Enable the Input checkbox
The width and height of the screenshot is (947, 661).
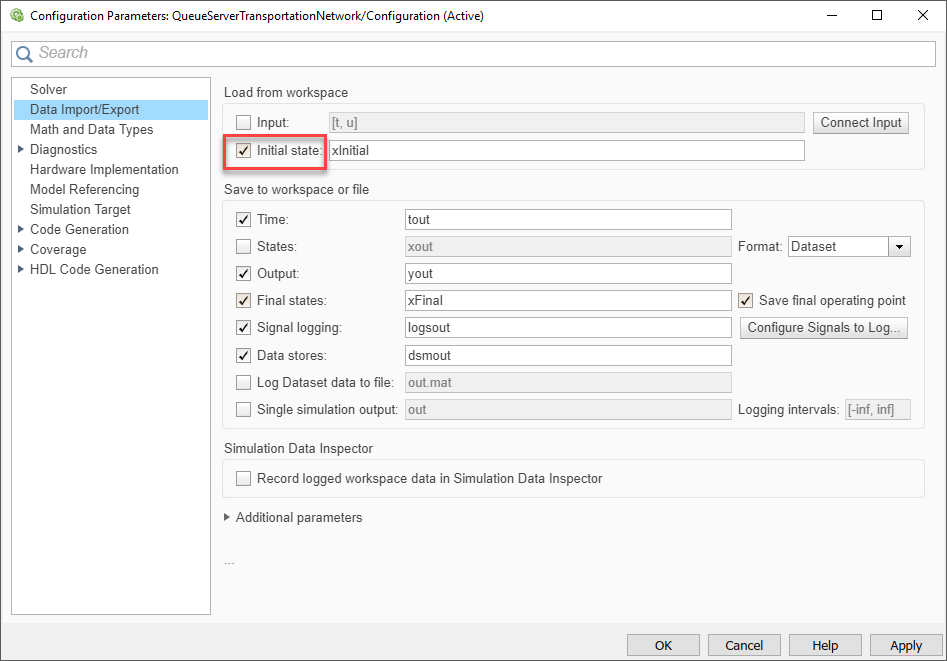(244, 123)
